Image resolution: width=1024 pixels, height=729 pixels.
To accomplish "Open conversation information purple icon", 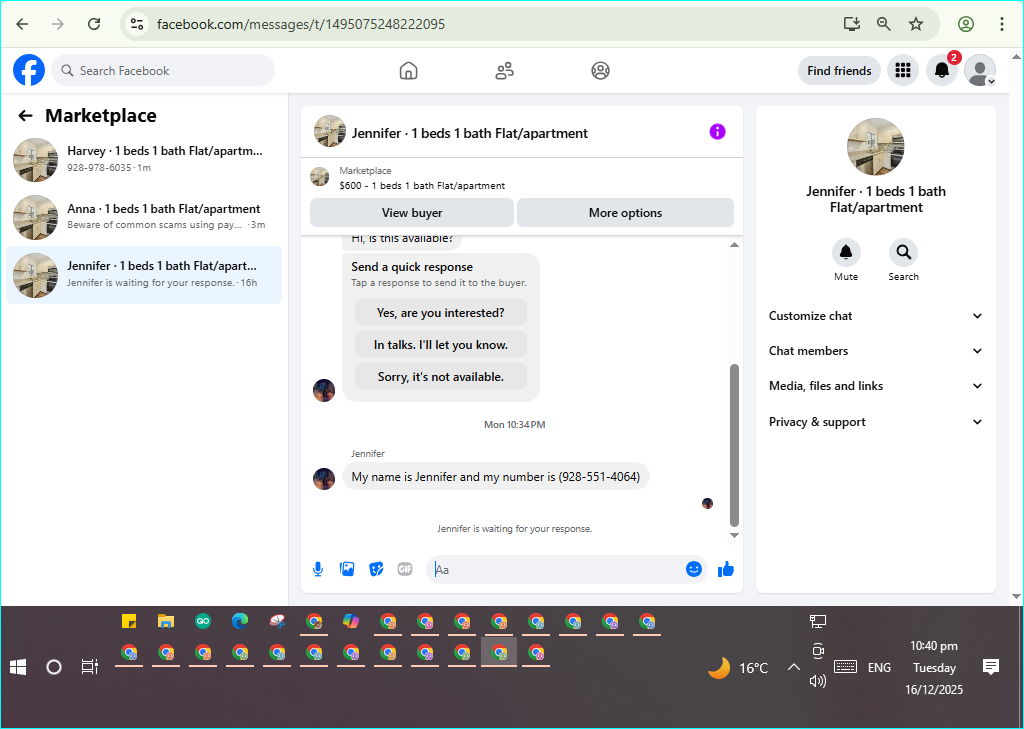I will (x=717, y=132).
